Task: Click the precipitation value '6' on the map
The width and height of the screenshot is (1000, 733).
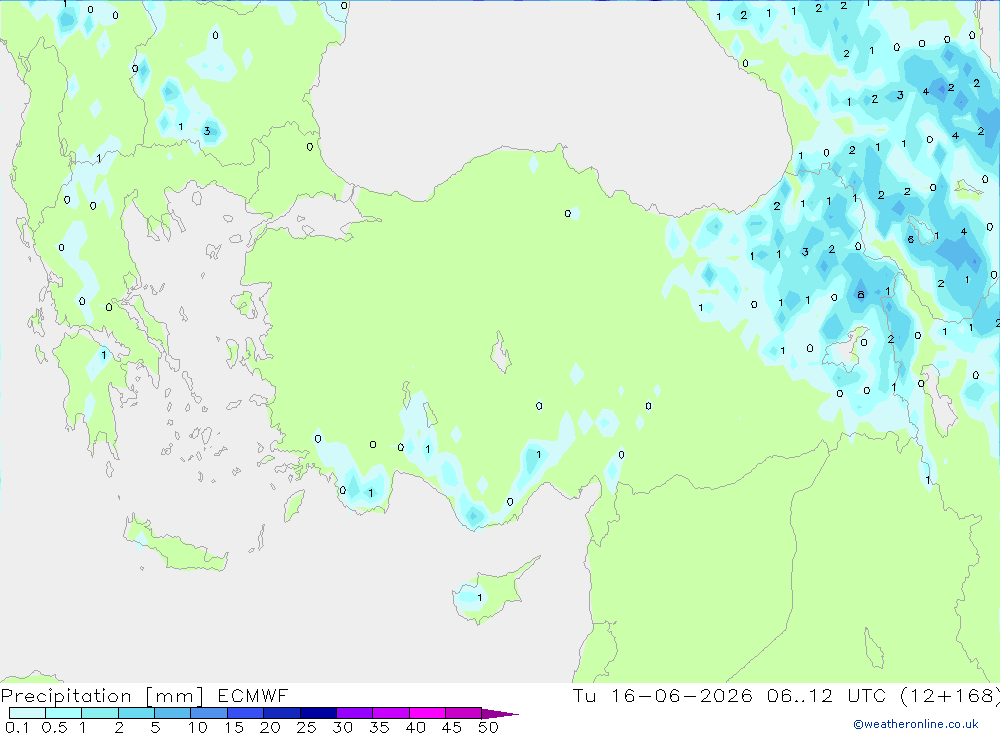Action: pyautogui.click(x=911, y=240)
